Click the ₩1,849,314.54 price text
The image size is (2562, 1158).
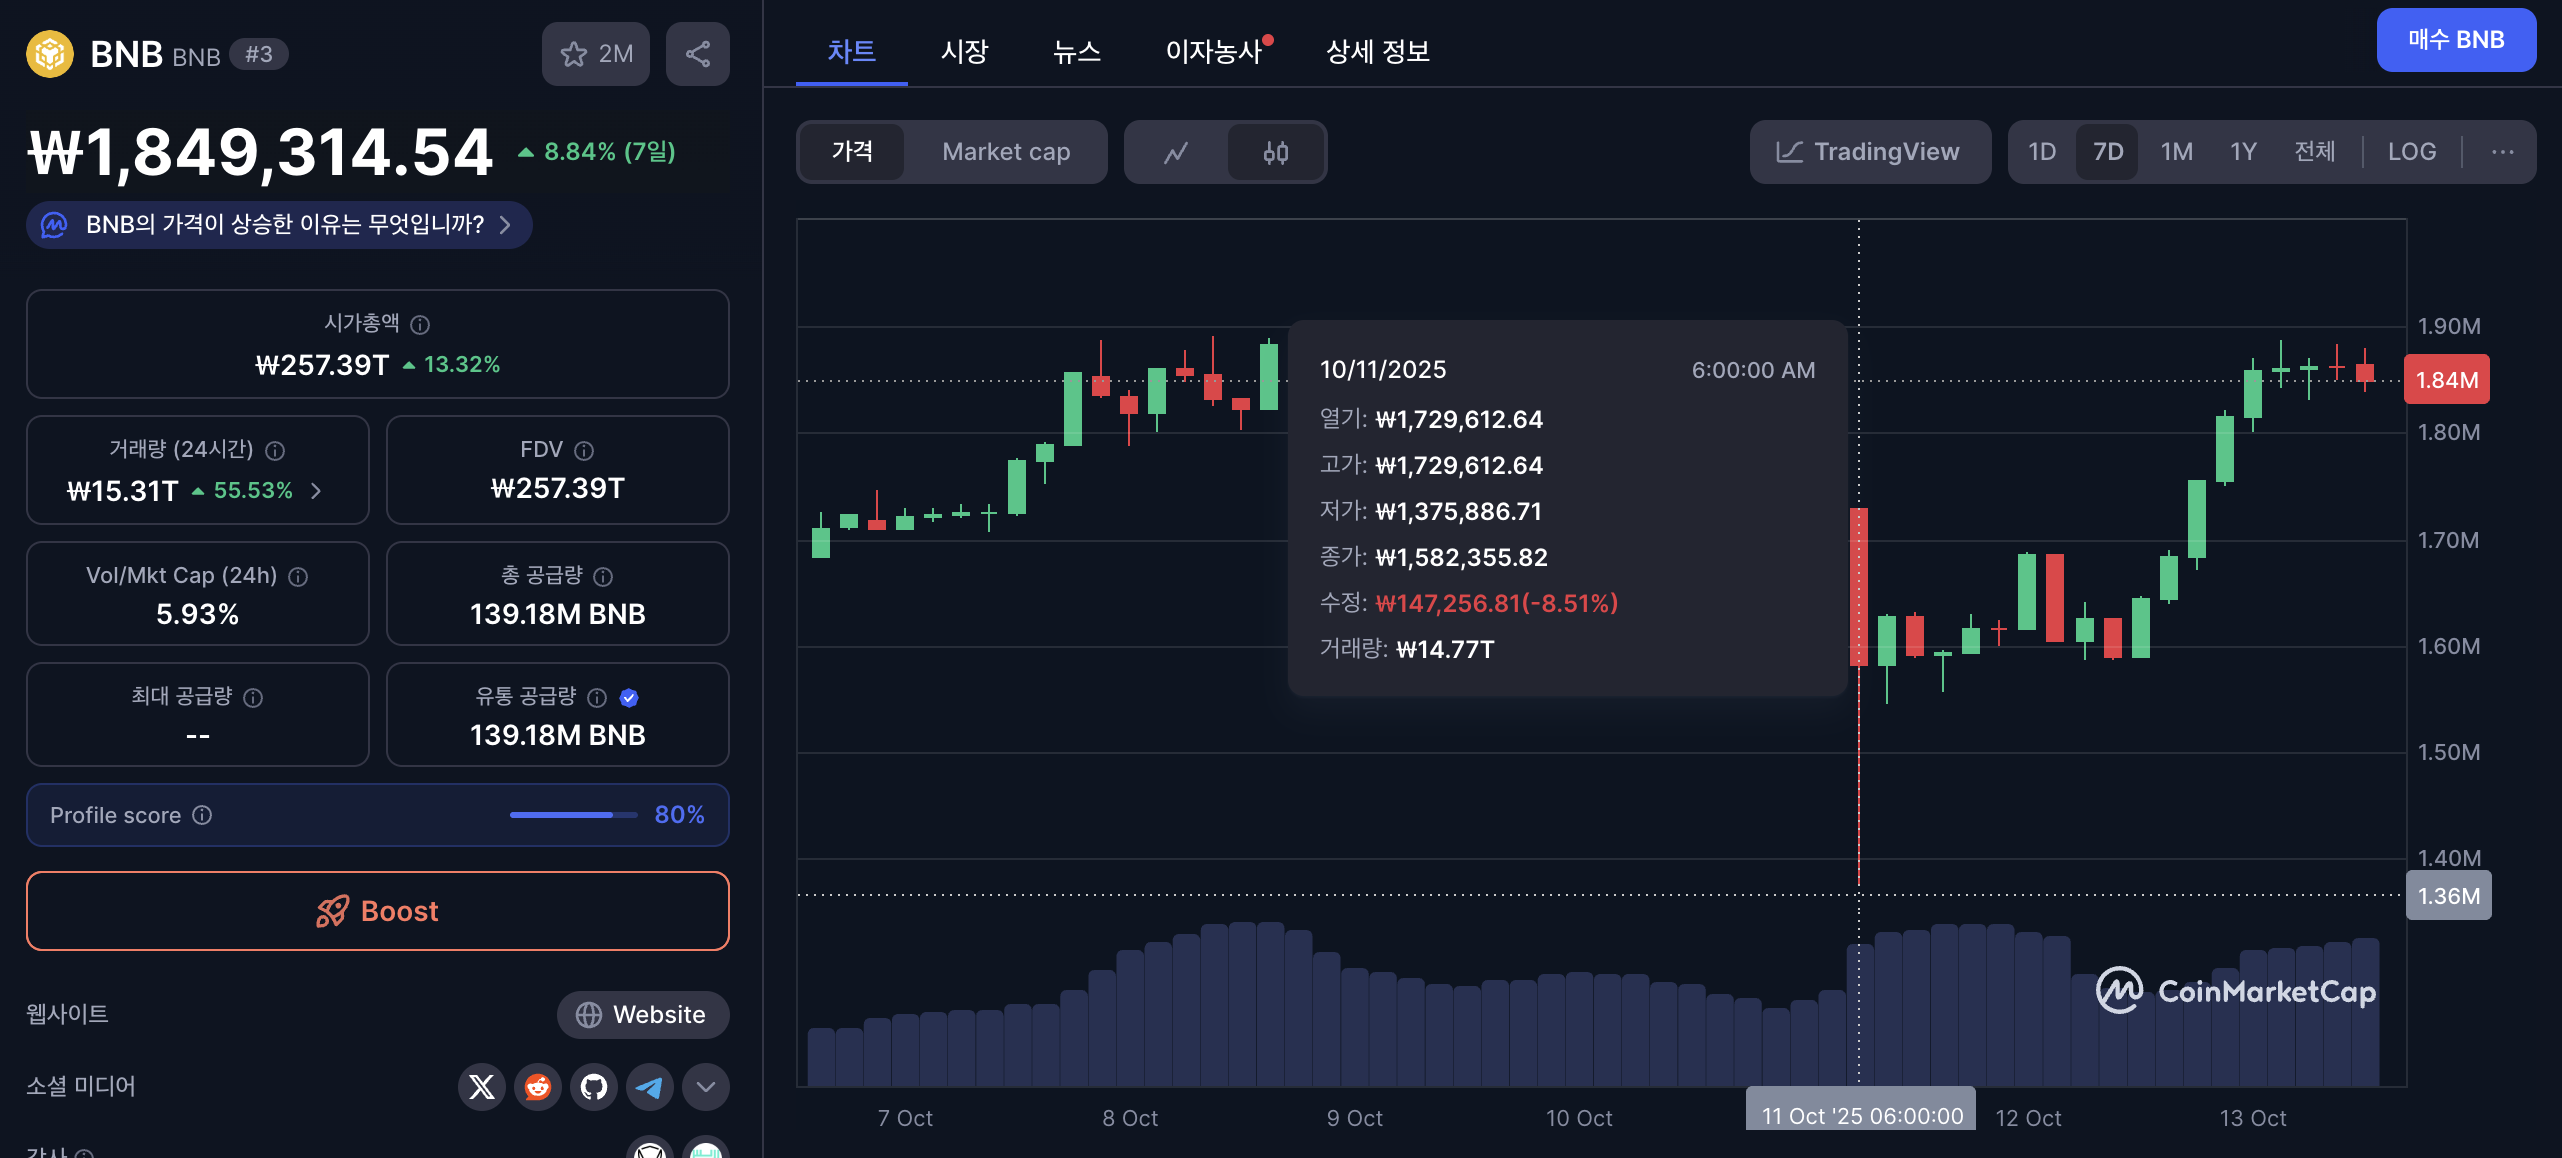[x=260, y=153]
